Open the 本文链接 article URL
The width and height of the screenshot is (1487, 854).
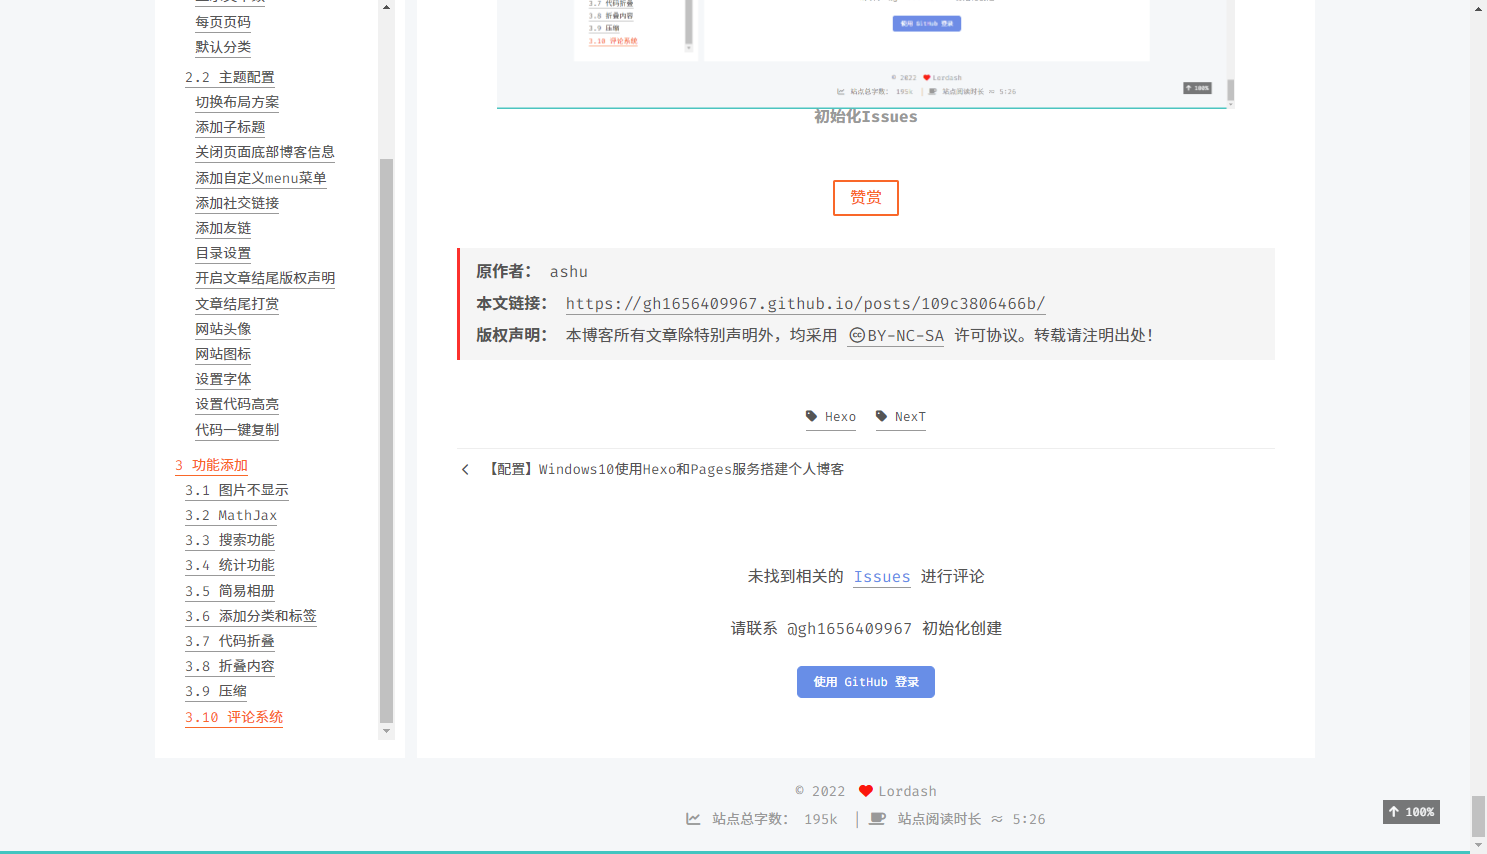click(x=805, y=303)
